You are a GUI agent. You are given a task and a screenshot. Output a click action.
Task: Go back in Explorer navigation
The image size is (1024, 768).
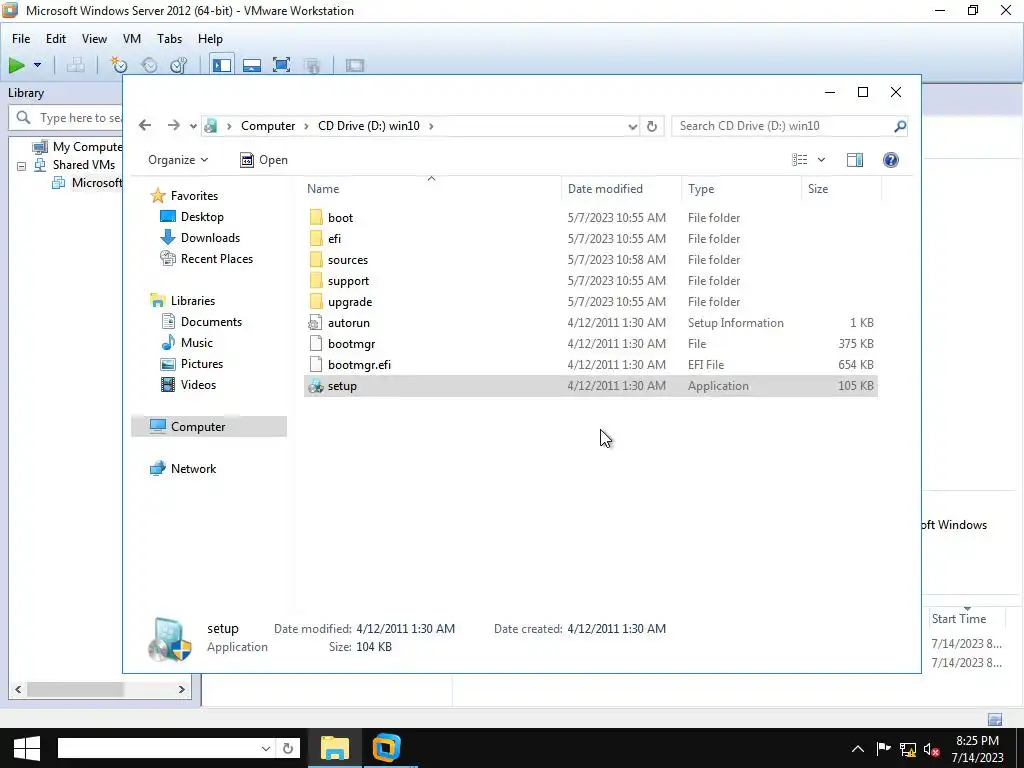click(145, 125)
